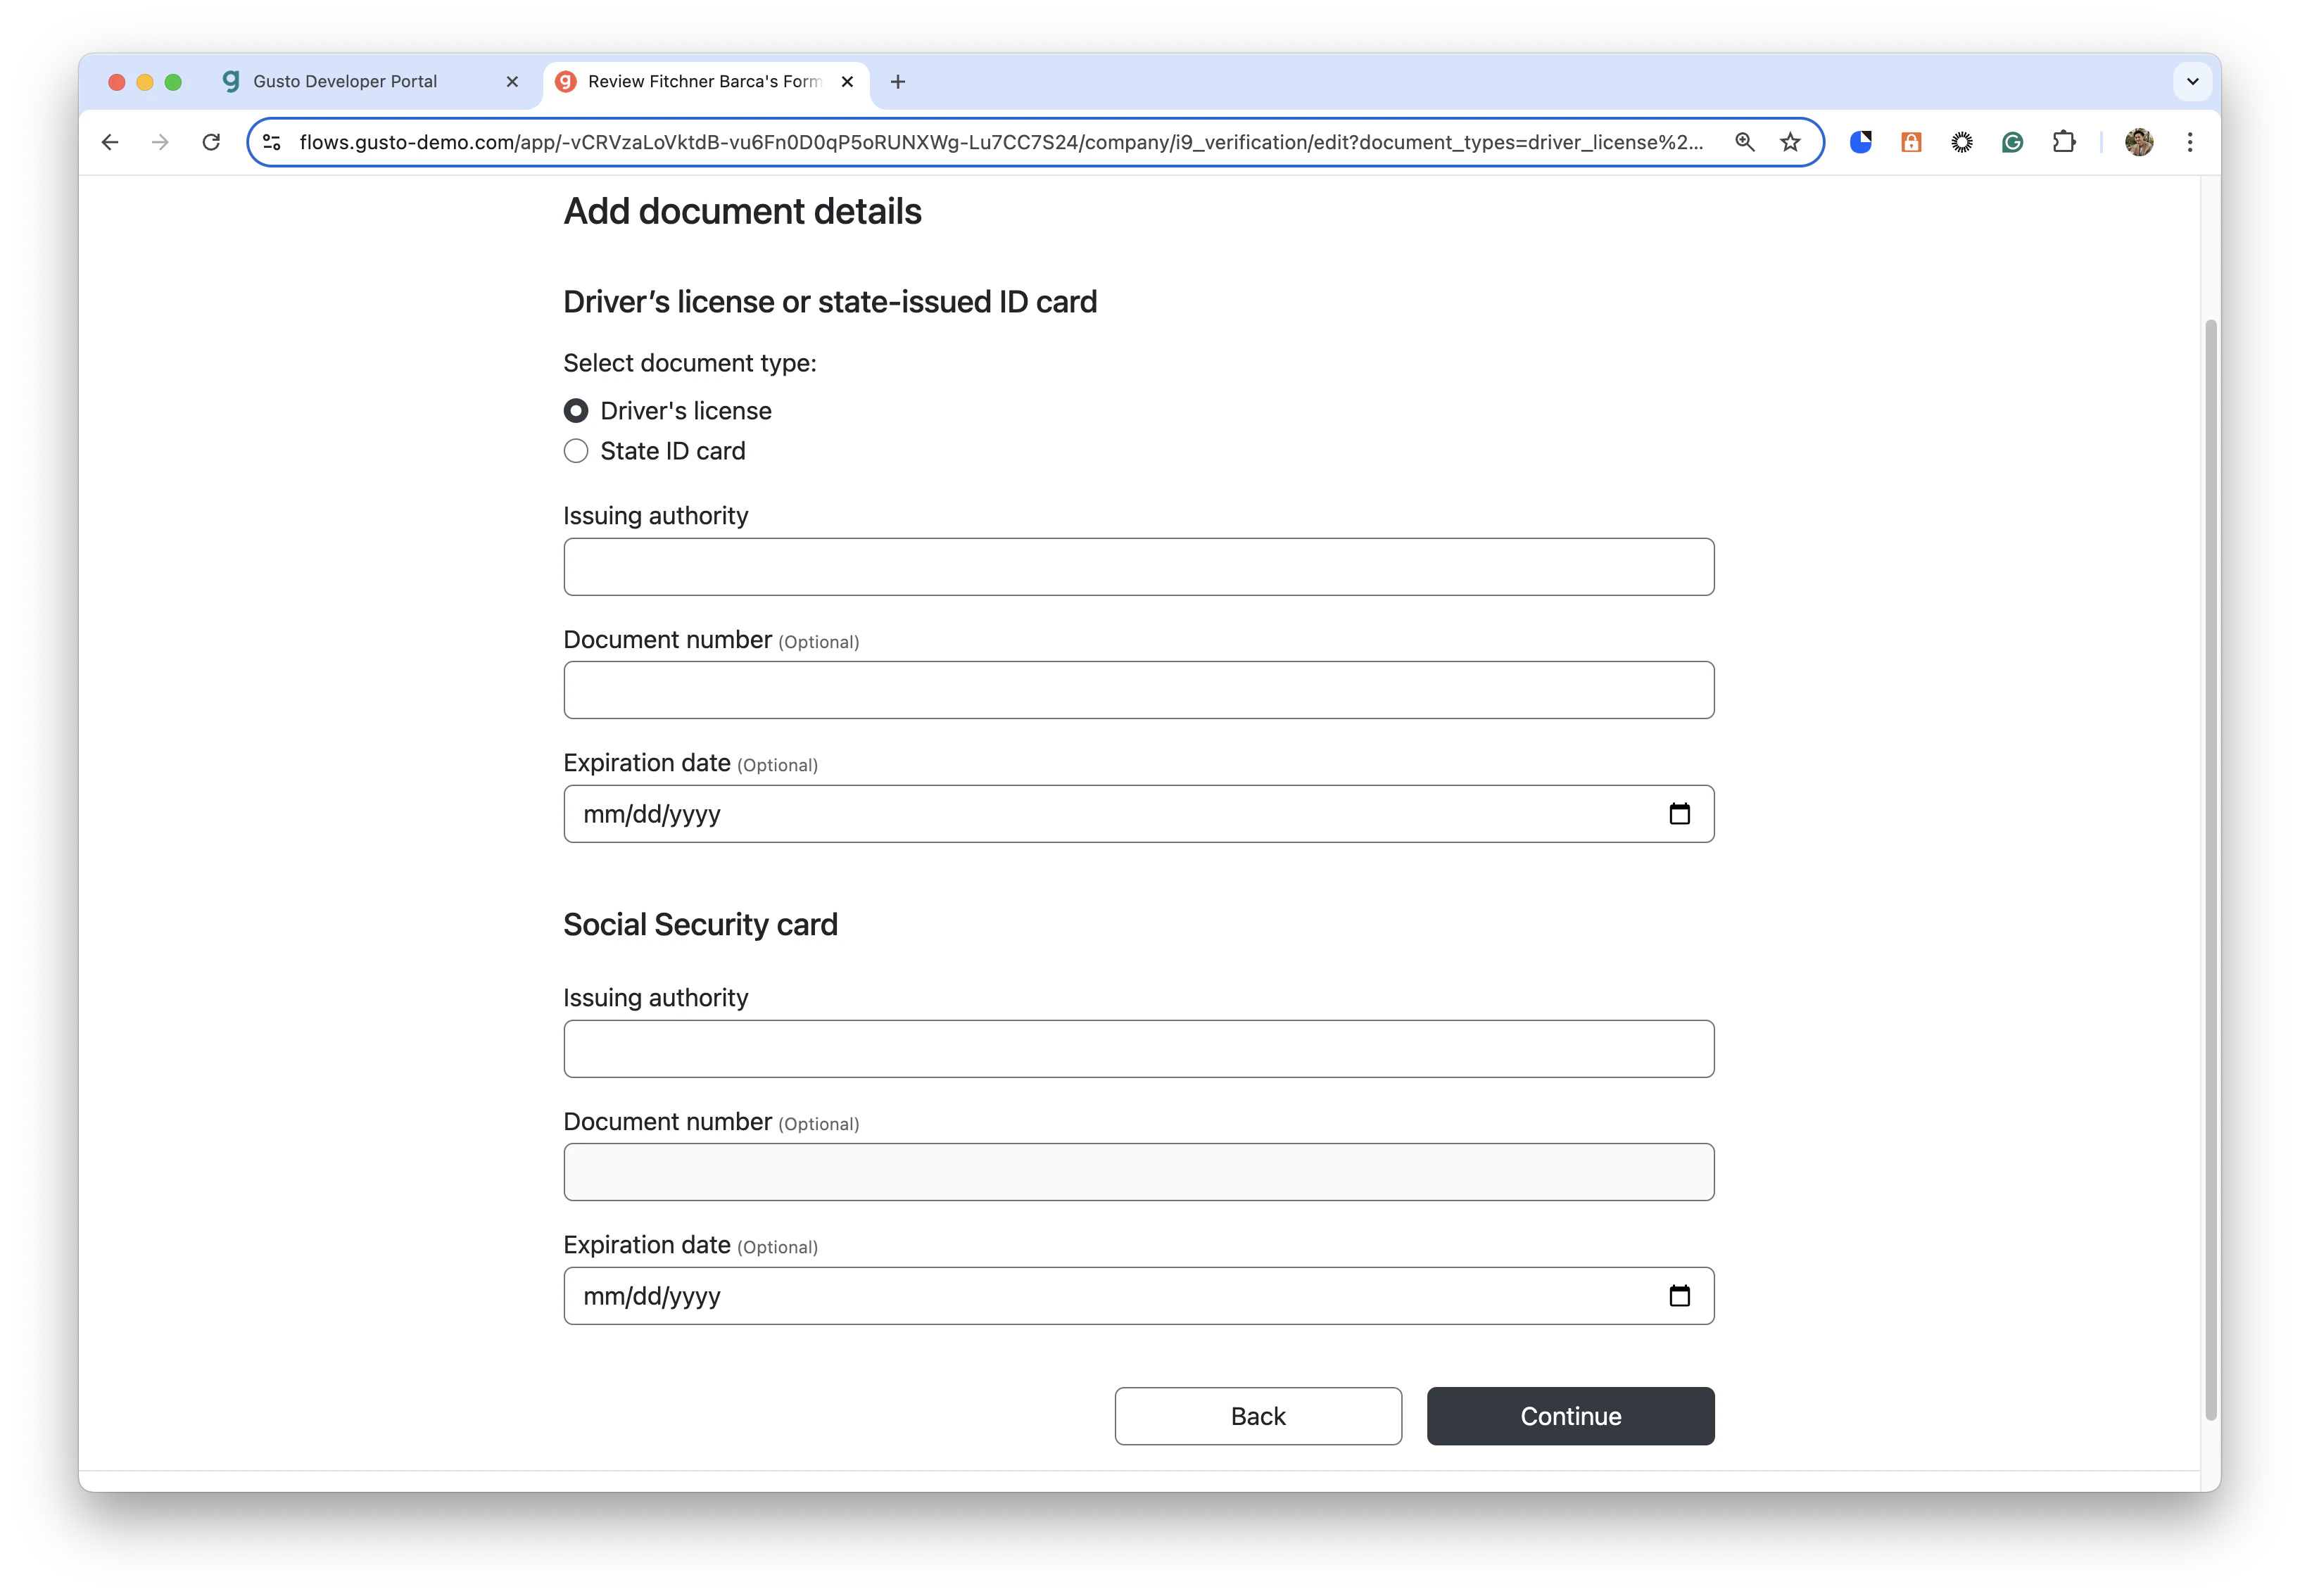The image size is (2300, 1596).
Task: Open the driver's license expiration date calendar picker
Action: coord(1679,814)
